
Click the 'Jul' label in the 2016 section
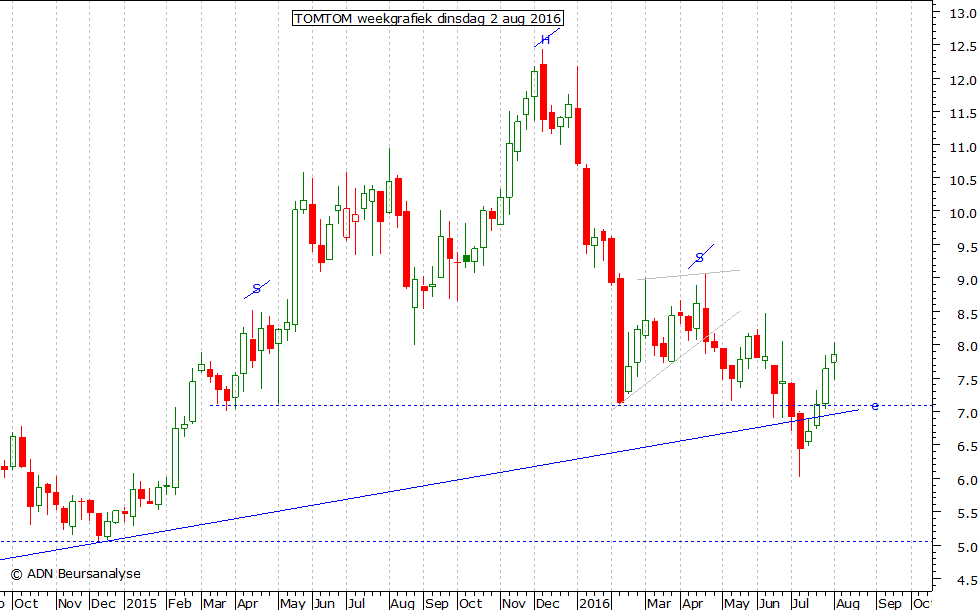[x=801, y=603]
